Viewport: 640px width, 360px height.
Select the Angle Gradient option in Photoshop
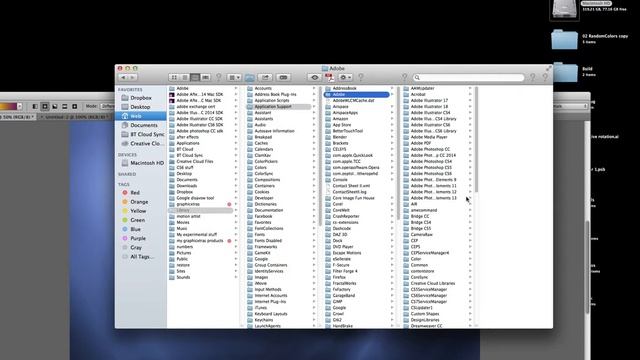55,107
